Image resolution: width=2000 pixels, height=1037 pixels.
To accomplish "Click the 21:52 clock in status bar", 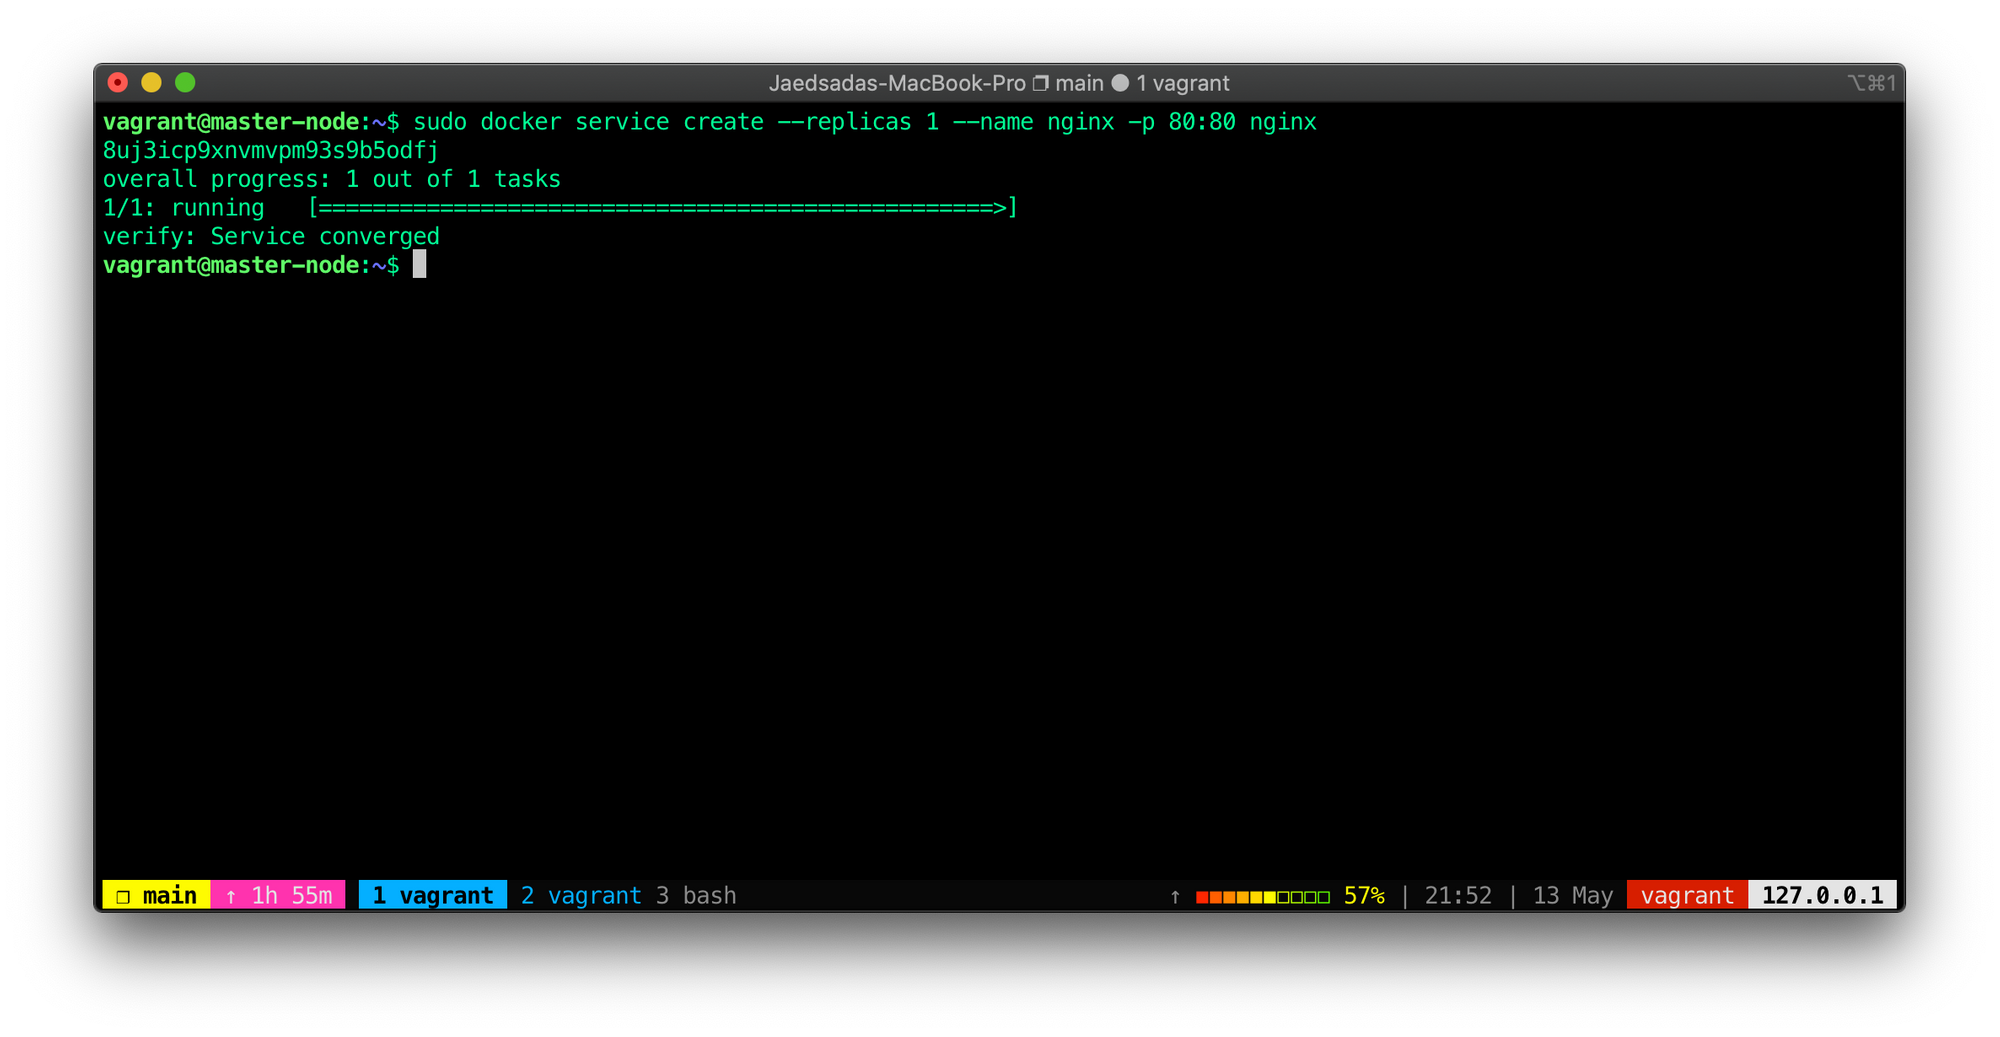I will (1458, 895).
